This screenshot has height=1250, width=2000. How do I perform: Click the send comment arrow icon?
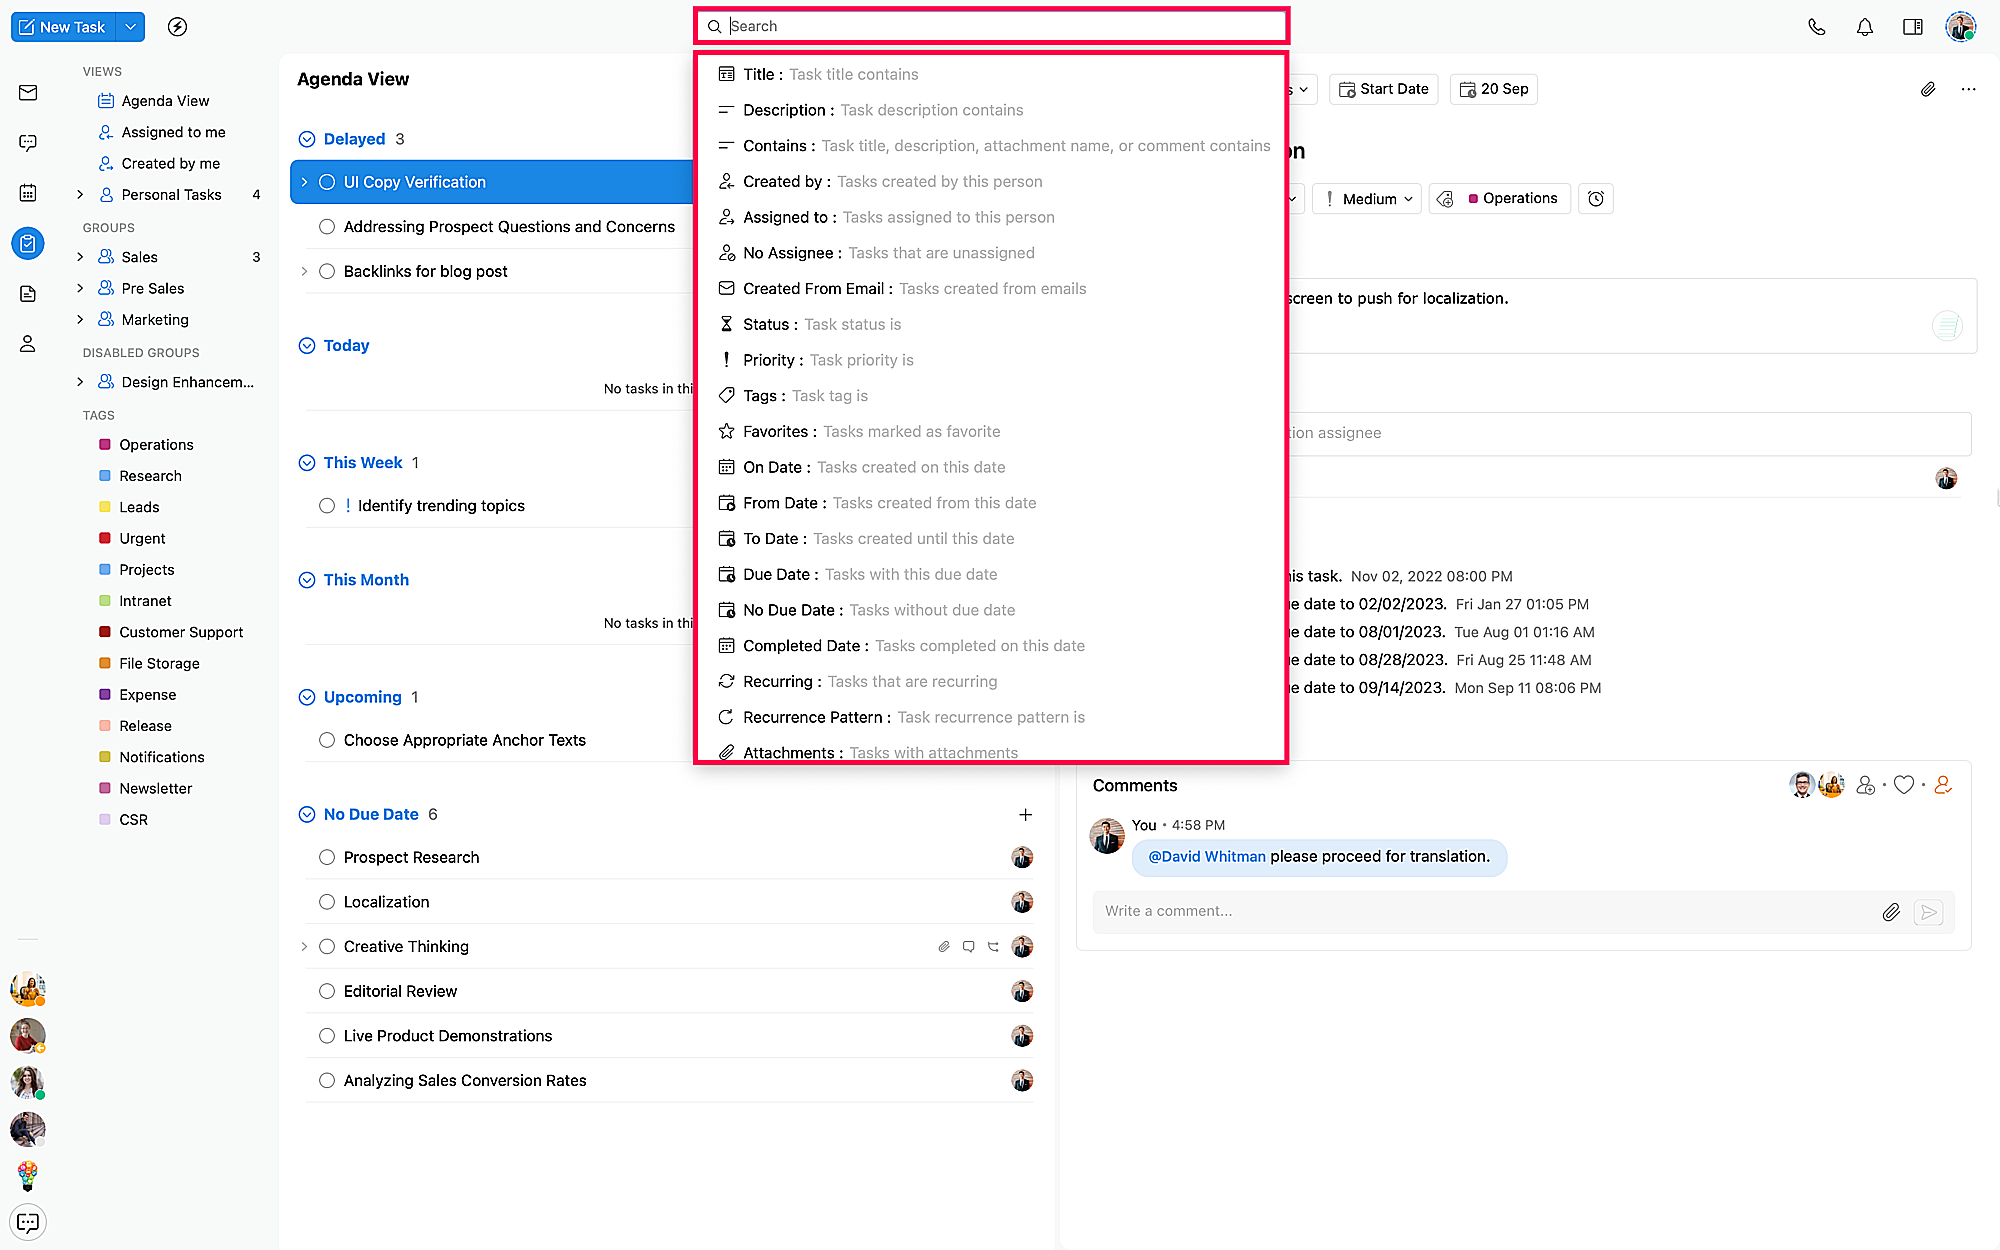[1928, 912]
